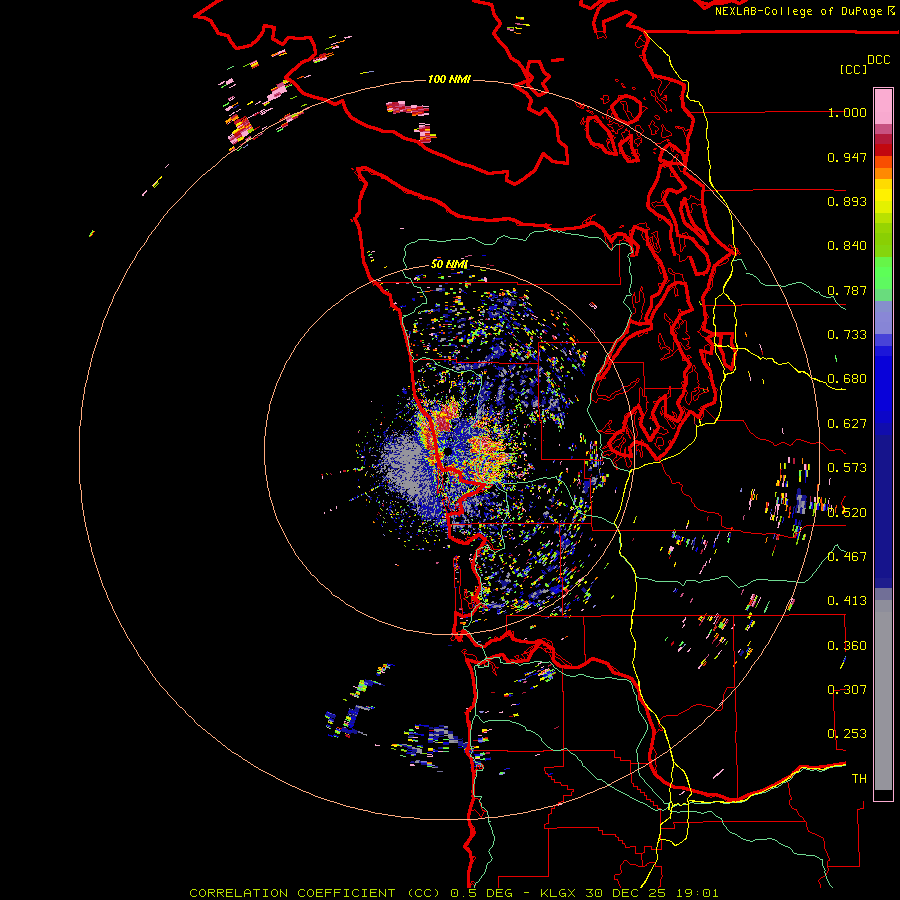Click the 0.413 scale value
The width and height of the screenshot is (900, 900).
pos(847,601)
